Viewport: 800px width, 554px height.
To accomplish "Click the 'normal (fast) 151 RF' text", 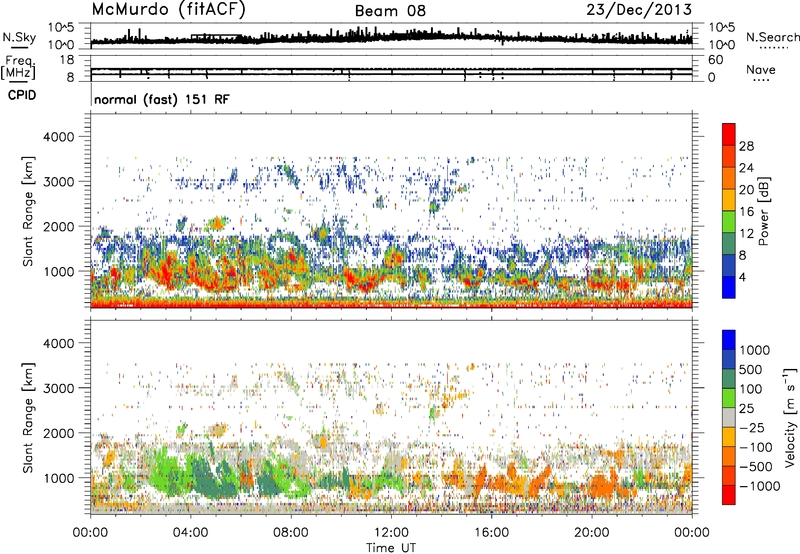I will [162, 99].
